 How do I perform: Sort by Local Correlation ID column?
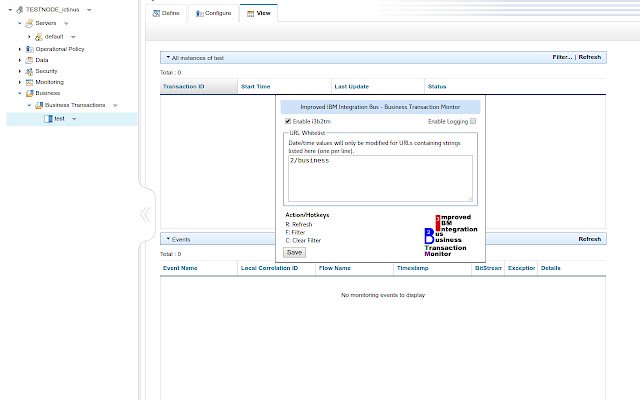pyautogui.click(x=277, y=268)
